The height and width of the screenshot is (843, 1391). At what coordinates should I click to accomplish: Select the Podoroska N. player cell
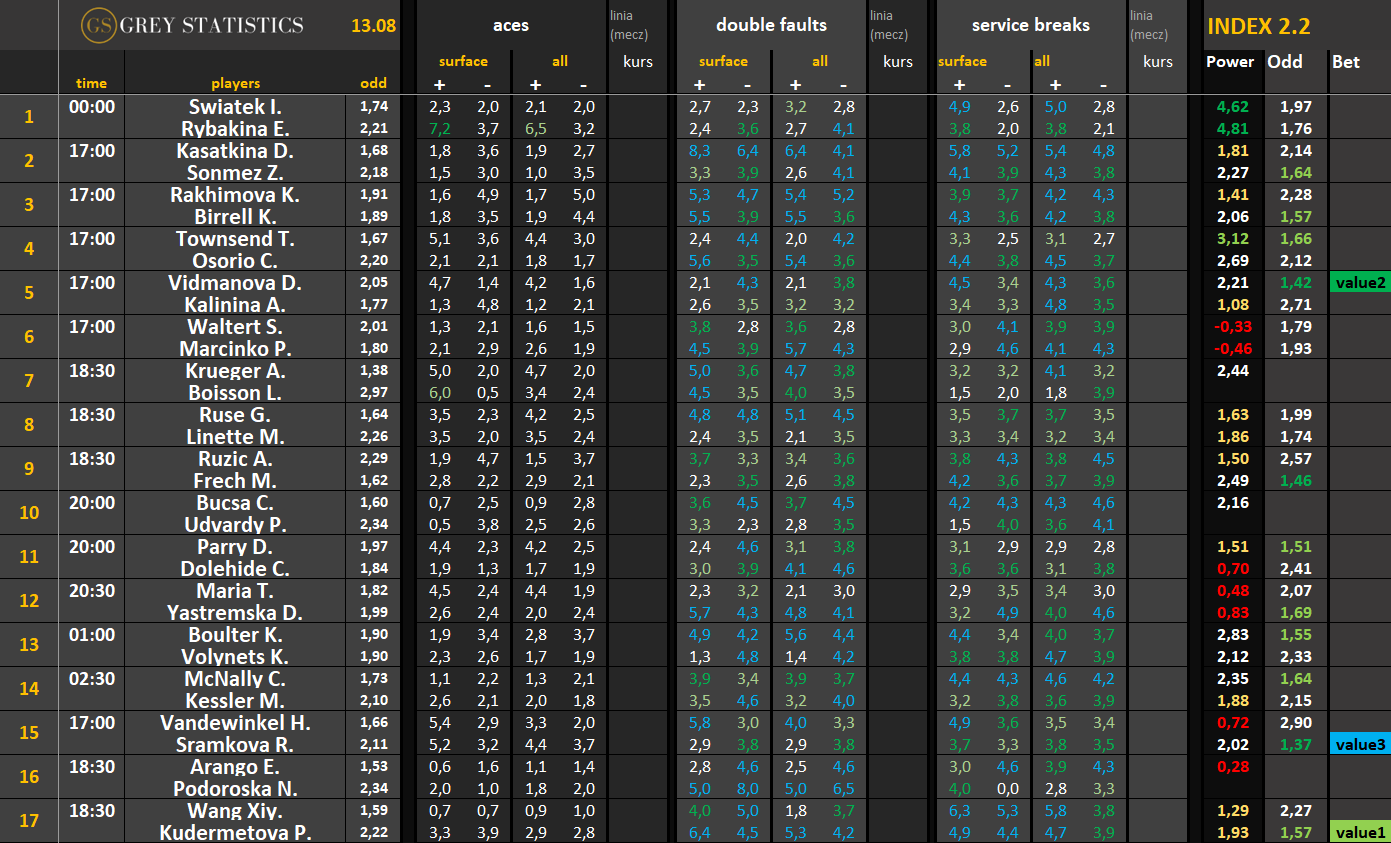(235, 788)
